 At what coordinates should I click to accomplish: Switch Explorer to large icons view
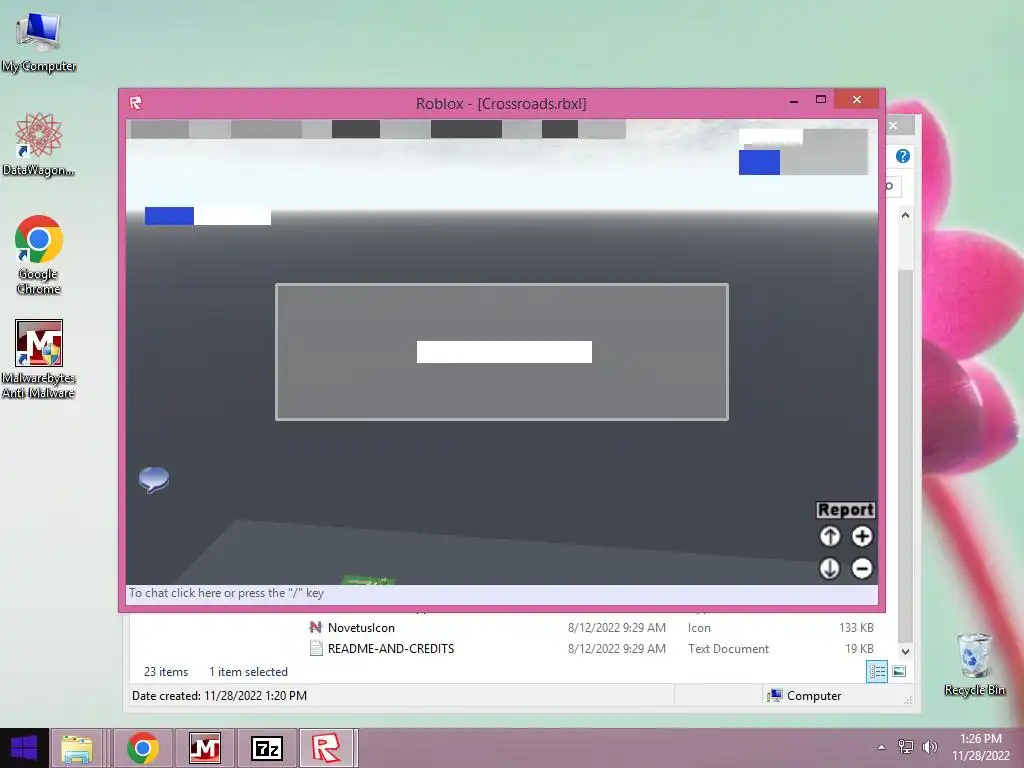899,671
